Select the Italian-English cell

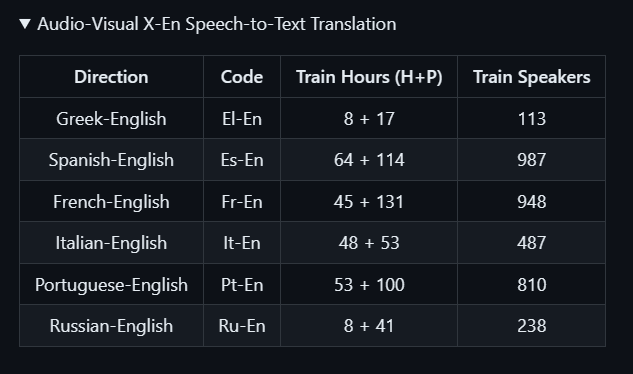111,243
